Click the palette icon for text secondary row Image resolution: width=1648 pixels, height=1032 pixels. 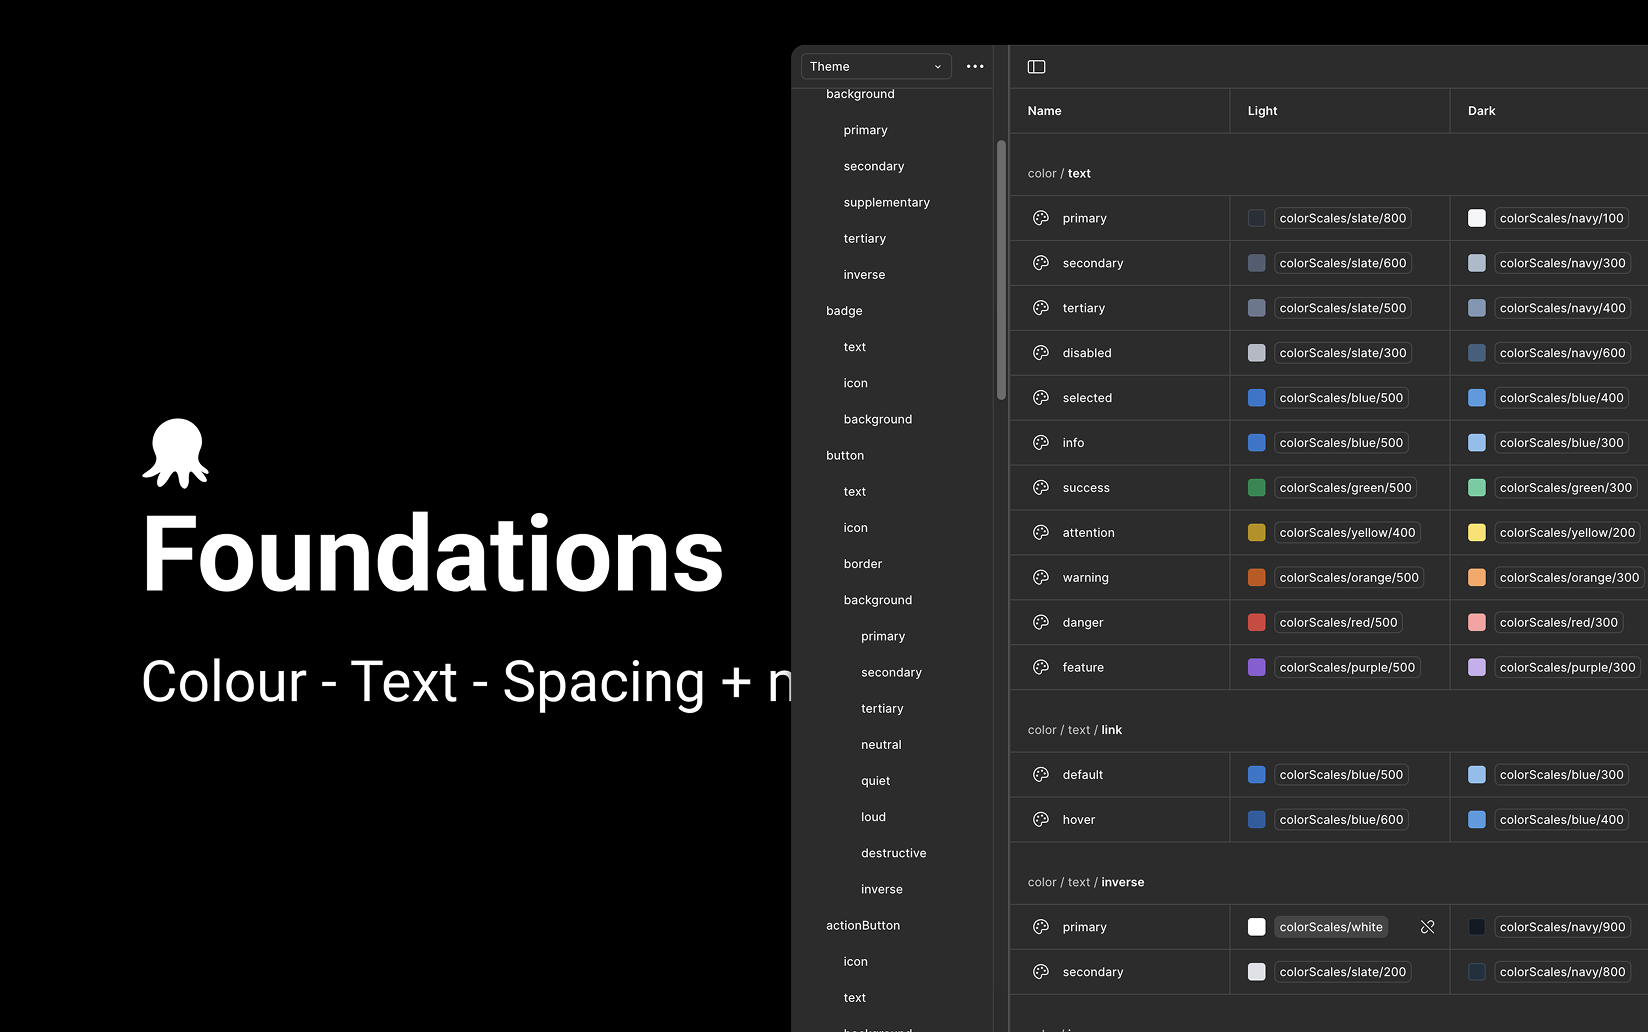[x=1041, y=263]
